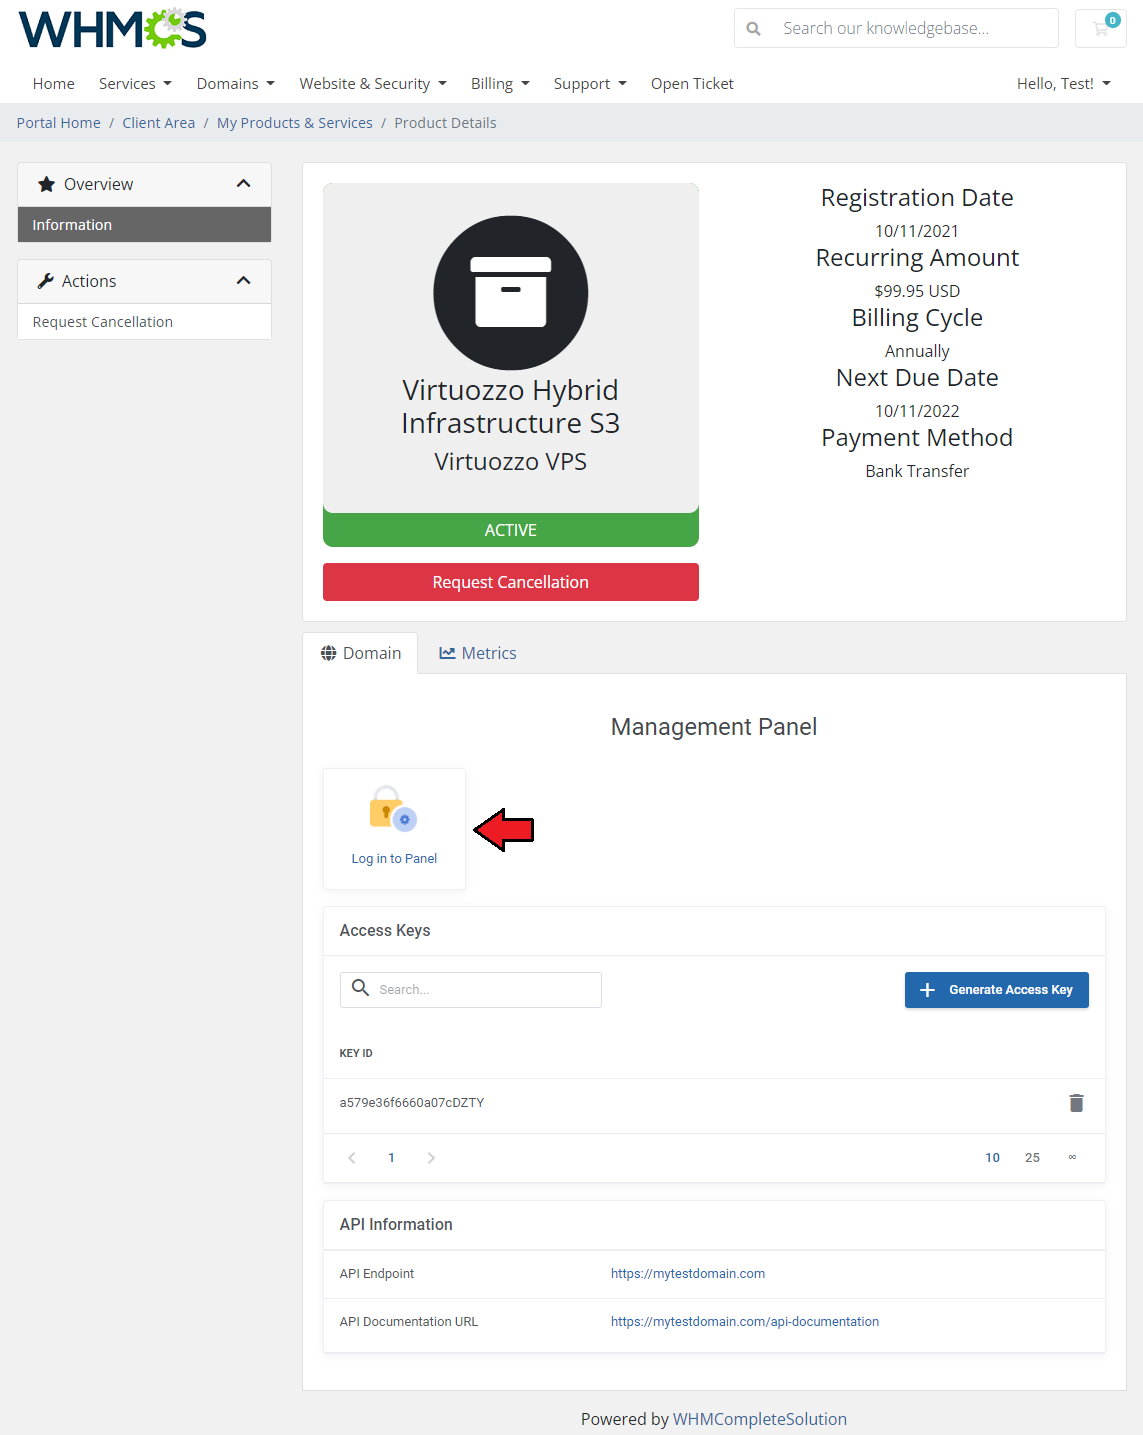
Task: Switch to the Metrics tab
Action: coord(478,653)
